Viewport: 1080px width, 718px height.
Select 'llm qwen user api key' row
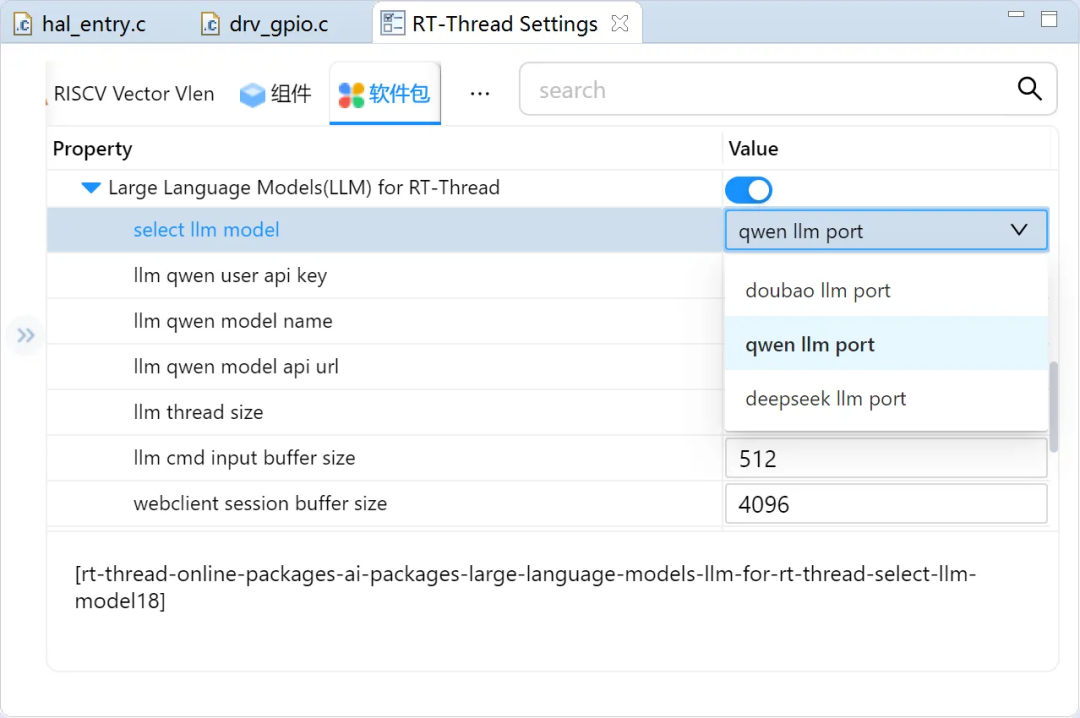pos(385,276)
